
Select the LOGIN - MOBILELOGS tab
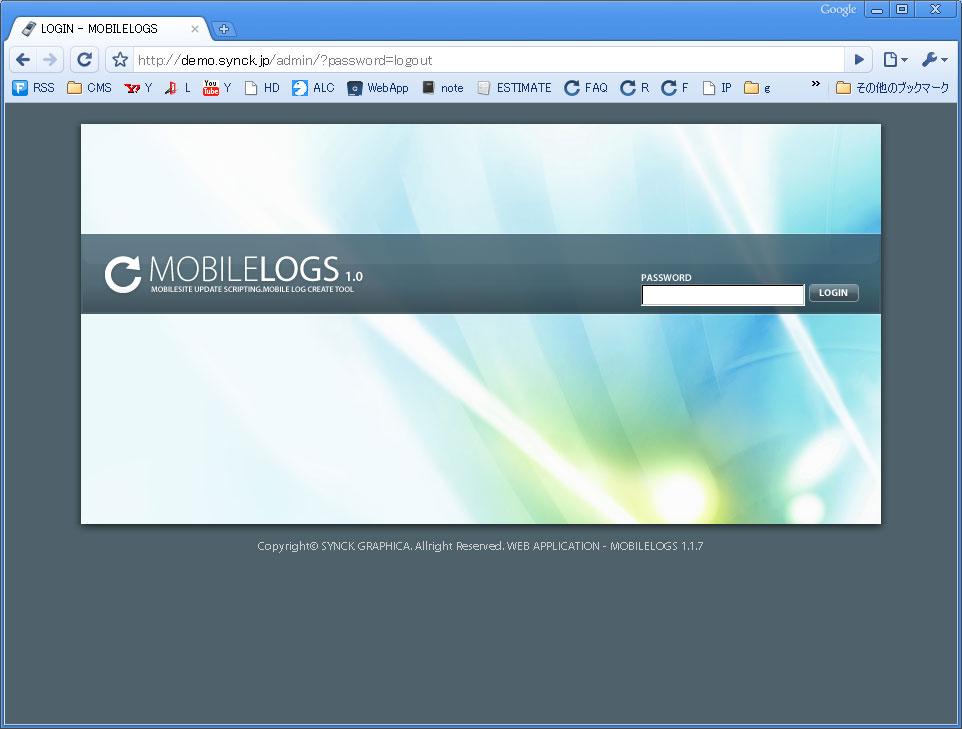(x=110, y=29)
